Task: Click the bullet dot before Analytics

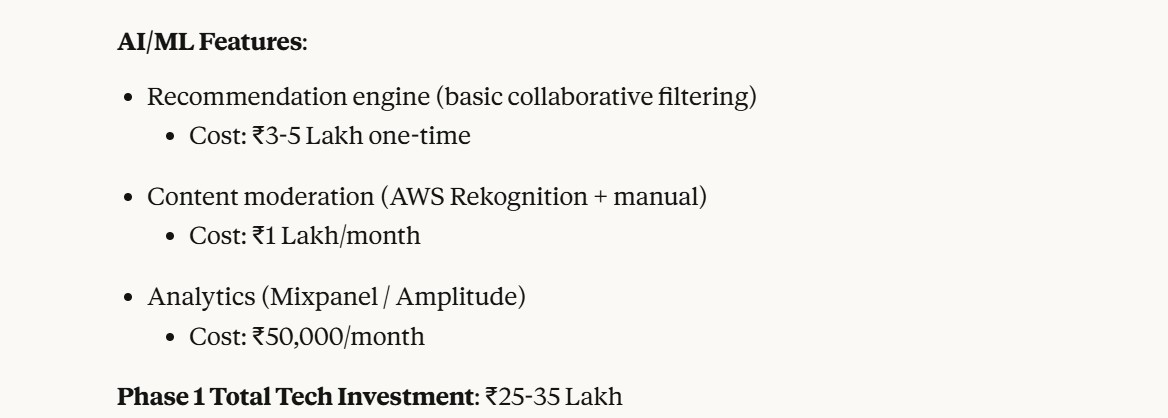Action: [x=128, y=298]
